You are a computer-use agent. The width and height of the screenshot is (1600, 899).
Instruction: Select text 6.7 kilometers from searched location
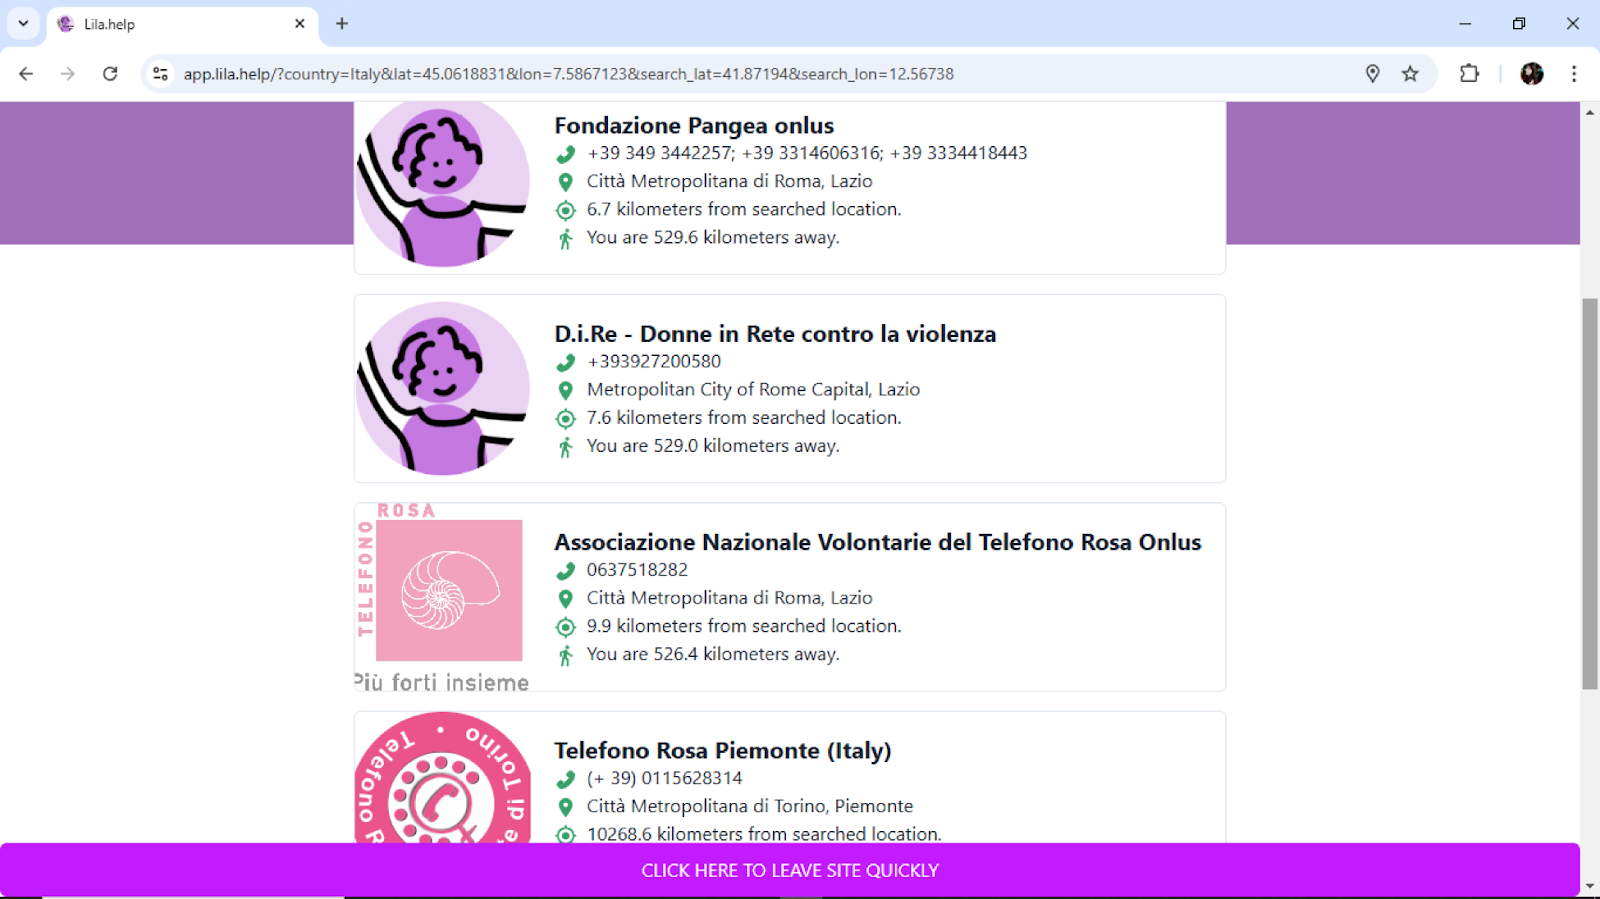pos(744,209)
